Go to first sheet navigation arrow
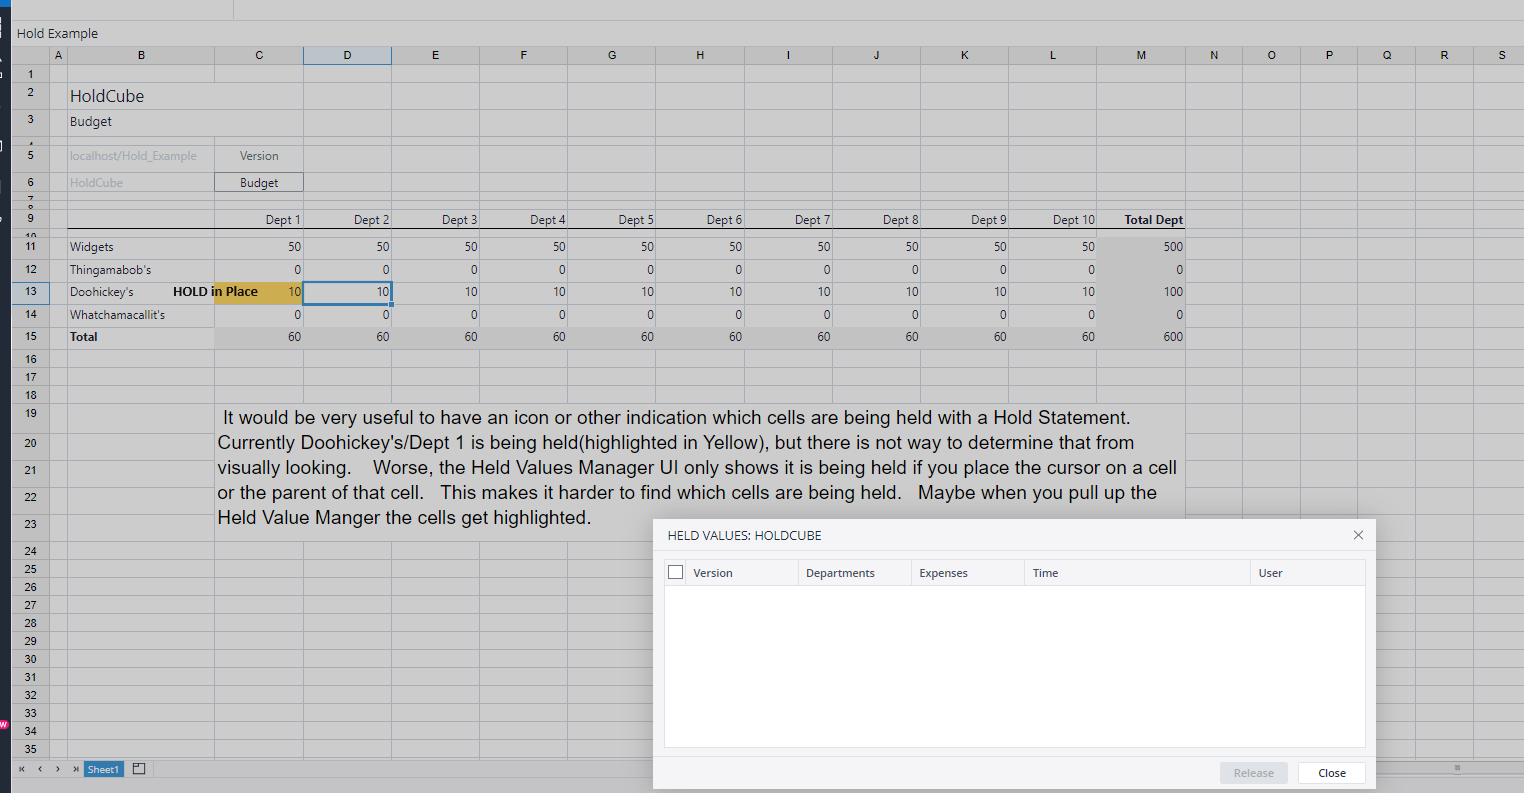This screenshot has height=793, width=1524. coord(22,769)
